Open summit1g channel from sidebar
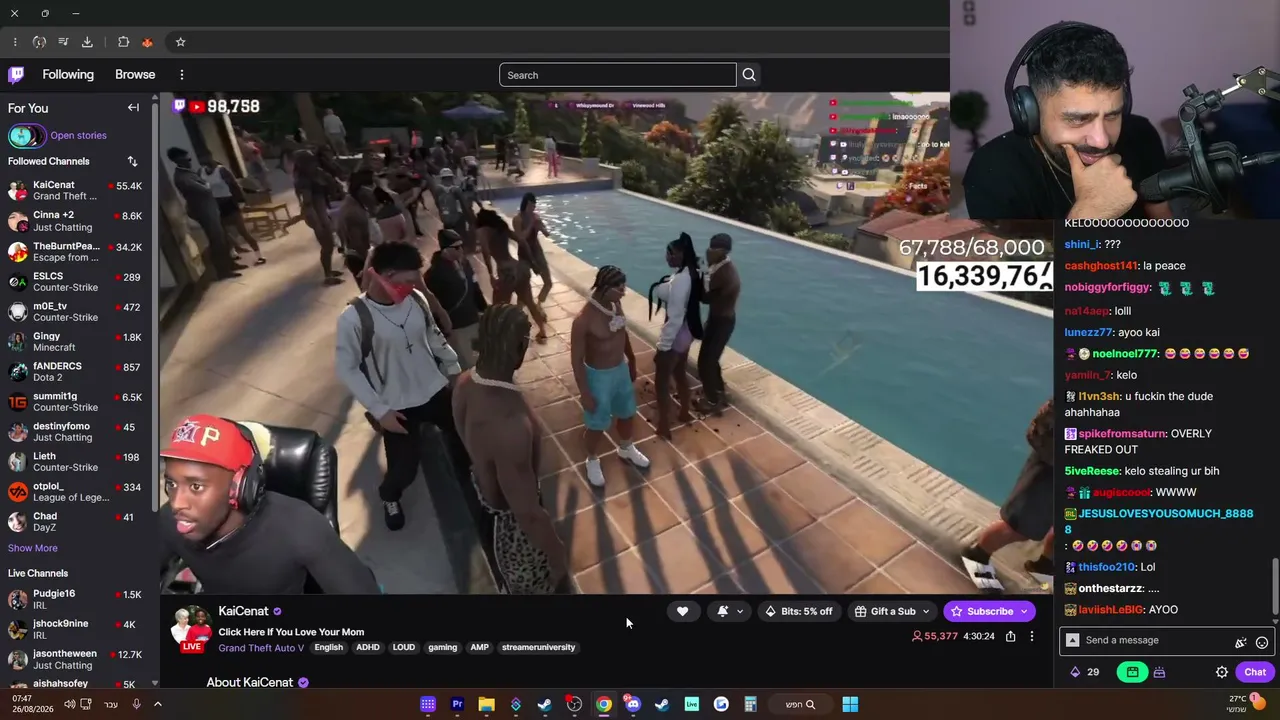Image resolution: width=1280 pixels, height=720 pixels. (x=78, y=401)
